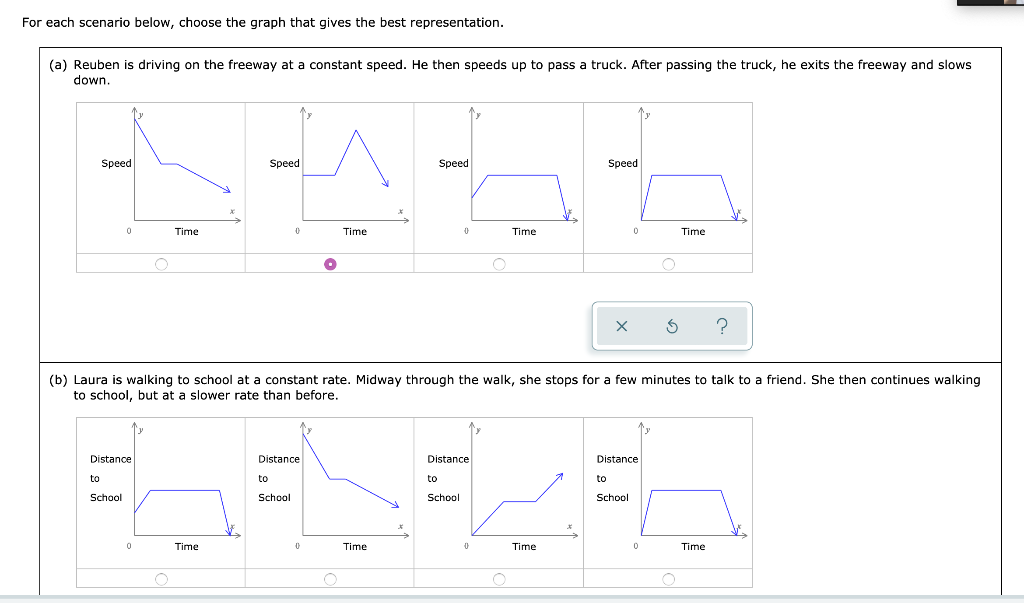Image resolution: width=1024 pixels, height=603 pixels.
Task: Select the third answer choice for part (b)
Action: point(498,578)
